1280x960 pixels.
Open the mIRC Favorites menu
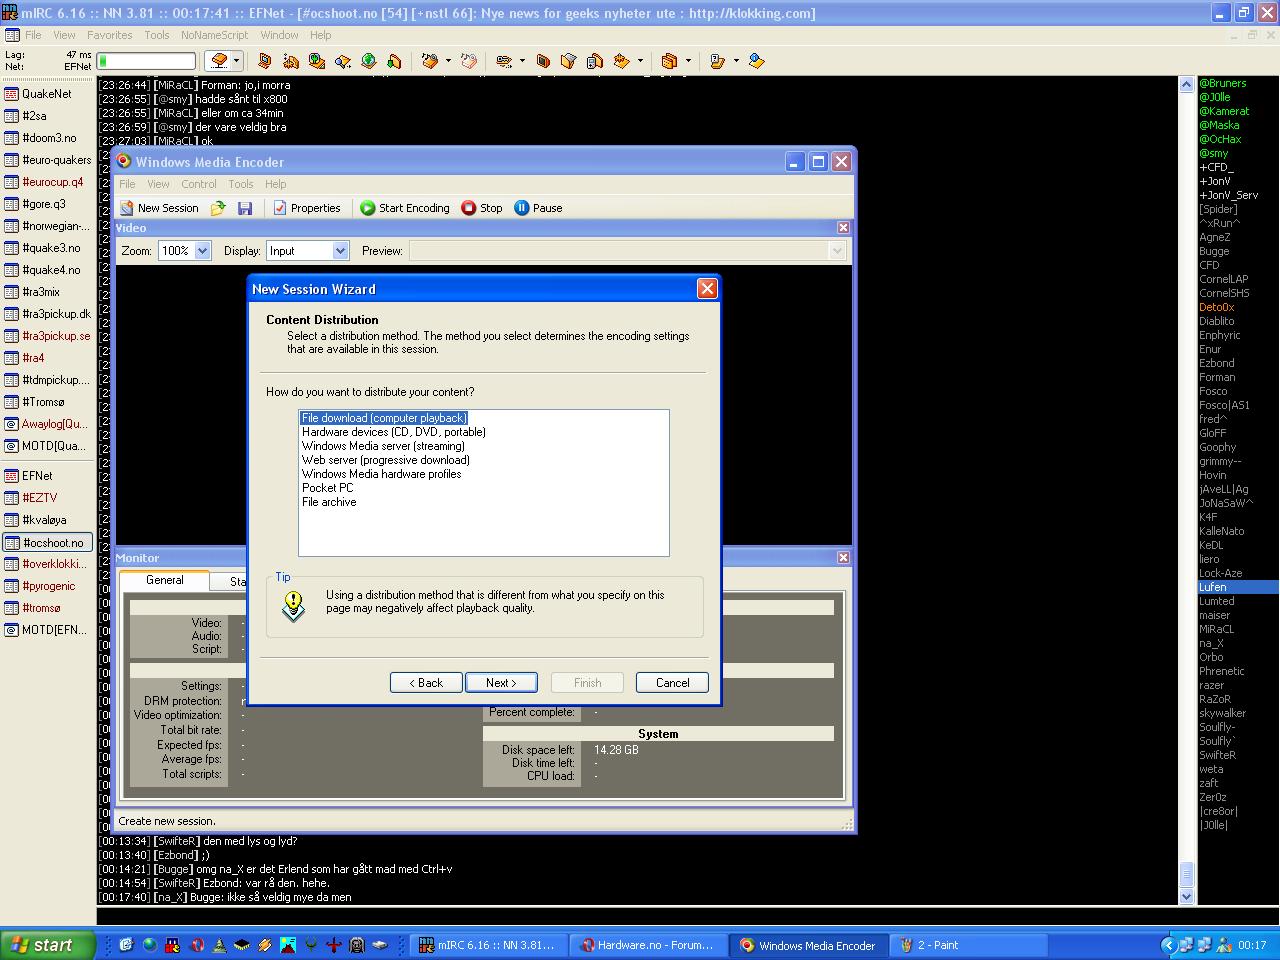(x=110, y=35)
